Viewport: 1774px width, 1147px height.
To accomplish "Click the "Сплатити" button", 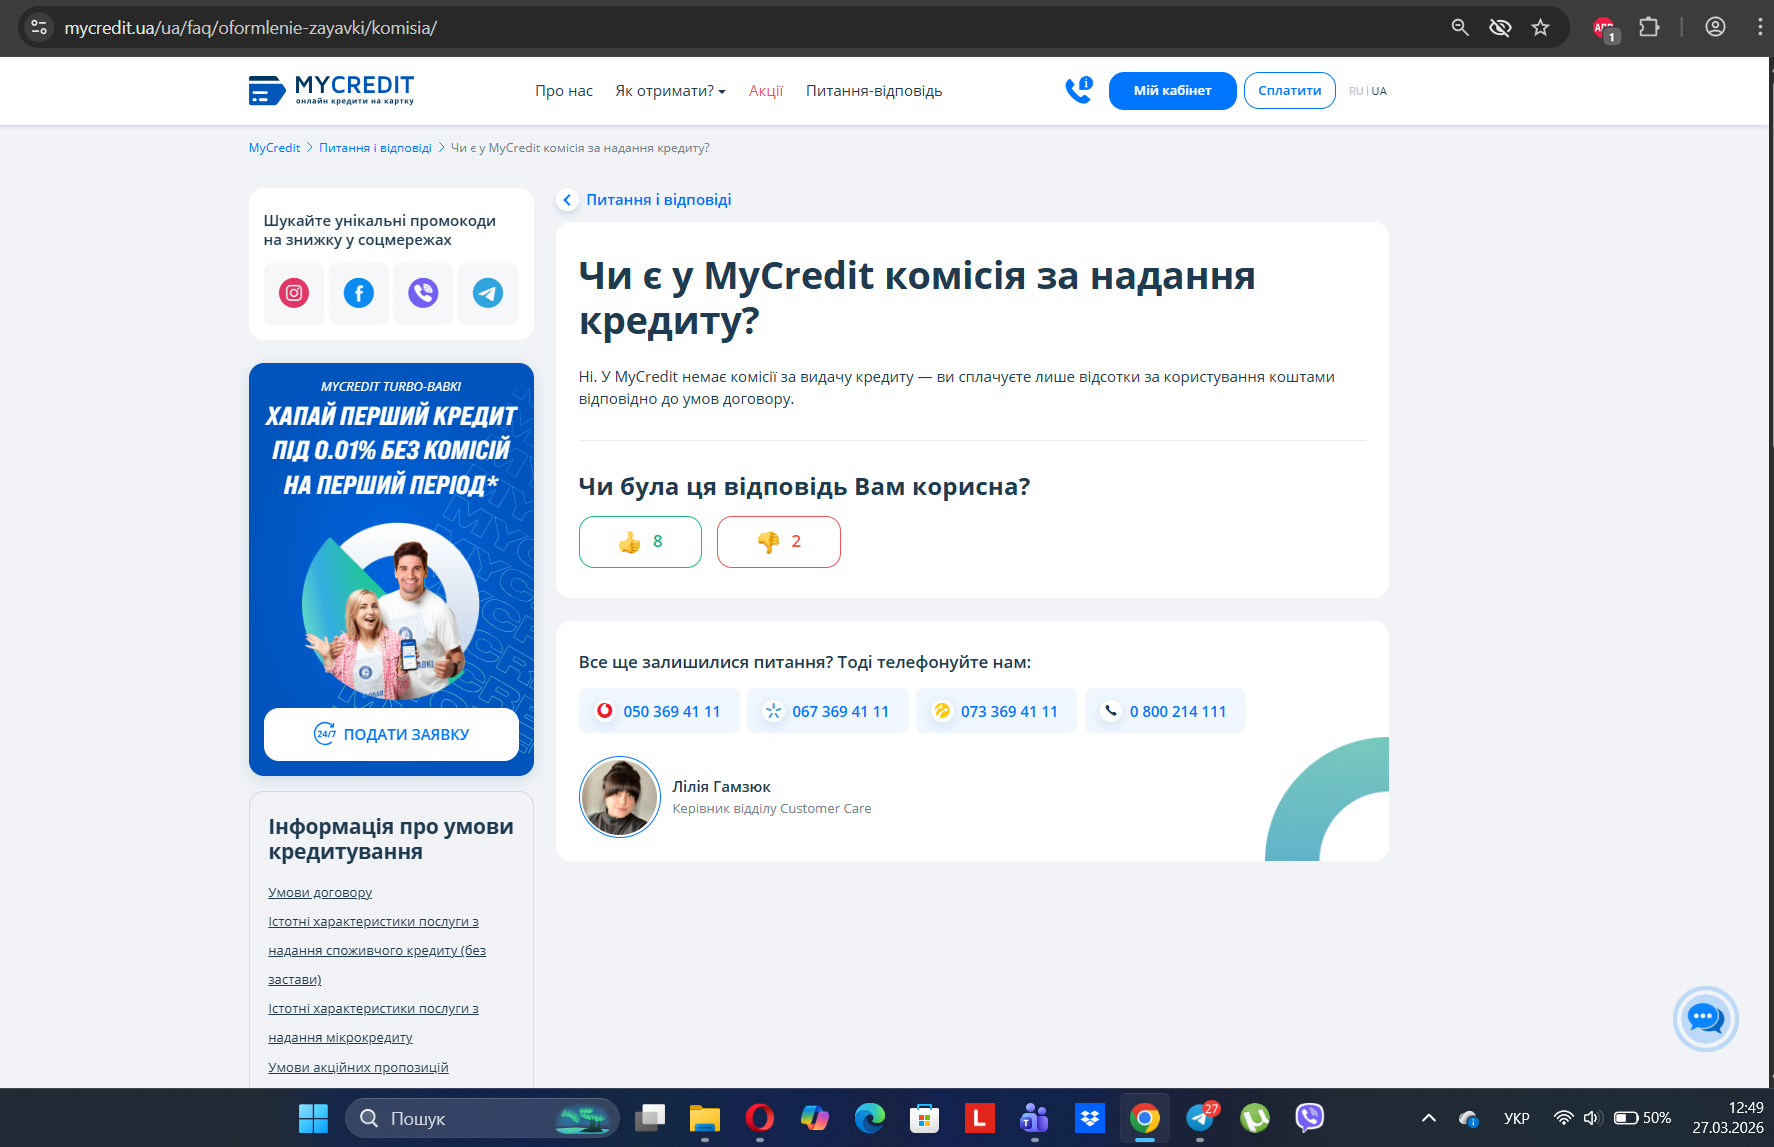I will pyautogui.click(x=1290, y=91).
